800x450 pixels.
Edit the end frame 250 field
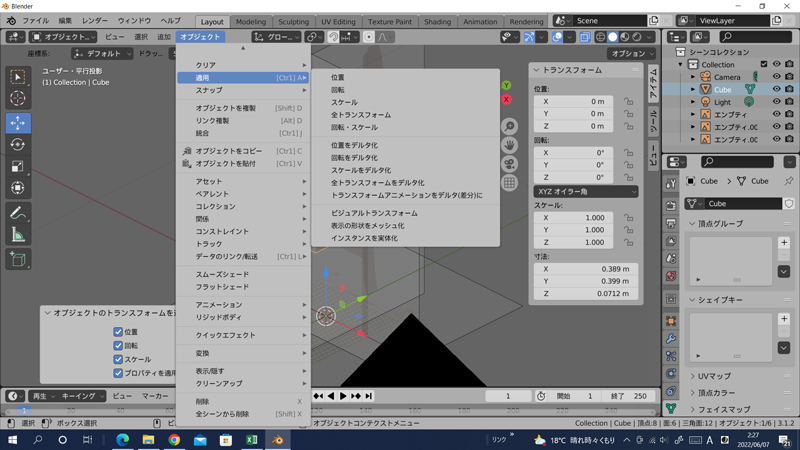click(630, 396)
